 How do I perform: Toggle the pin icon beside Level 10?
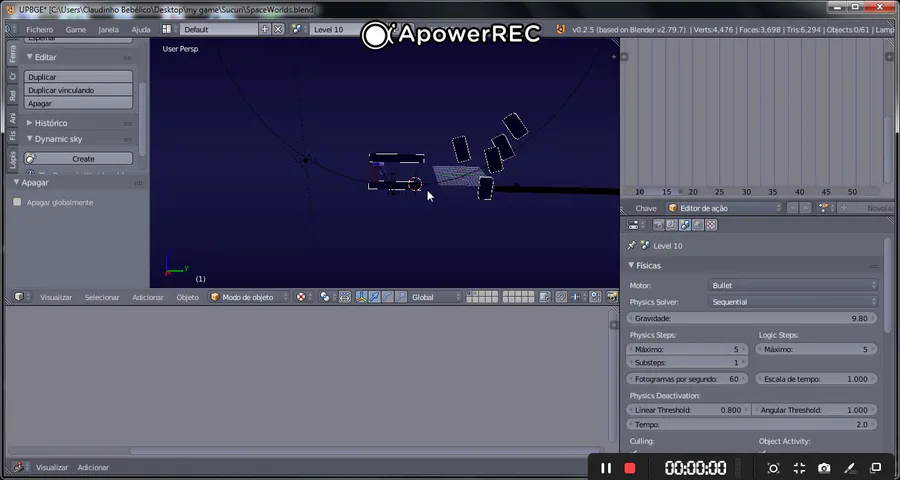click(x=631, y=245)
